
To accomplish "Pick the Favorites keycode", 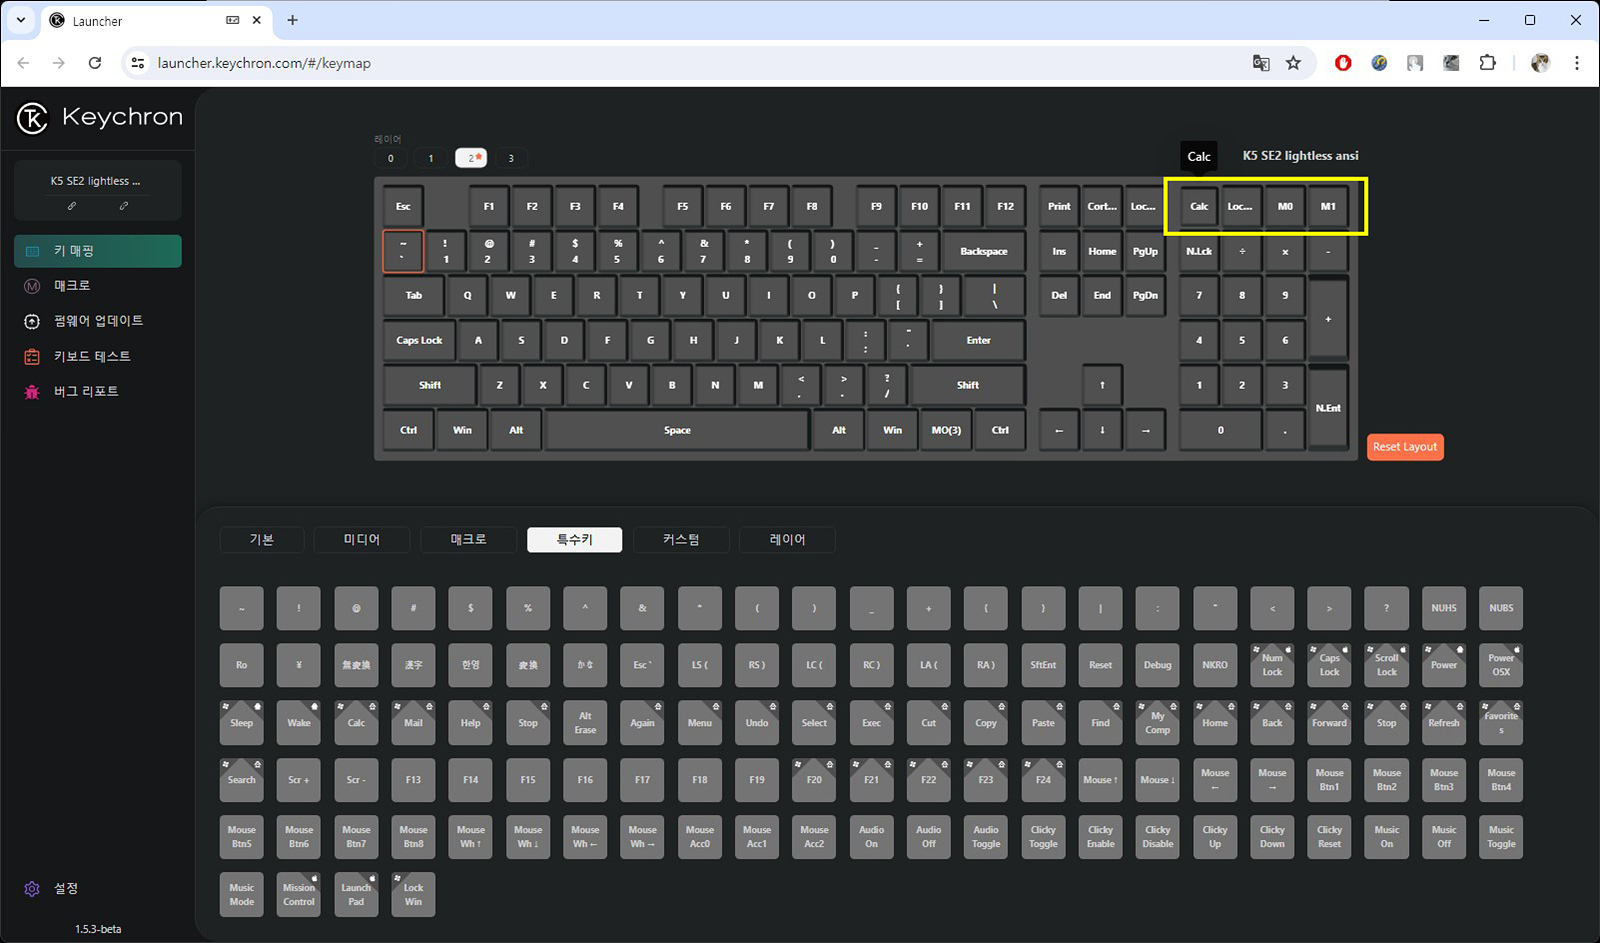I will click(1501, 722).
